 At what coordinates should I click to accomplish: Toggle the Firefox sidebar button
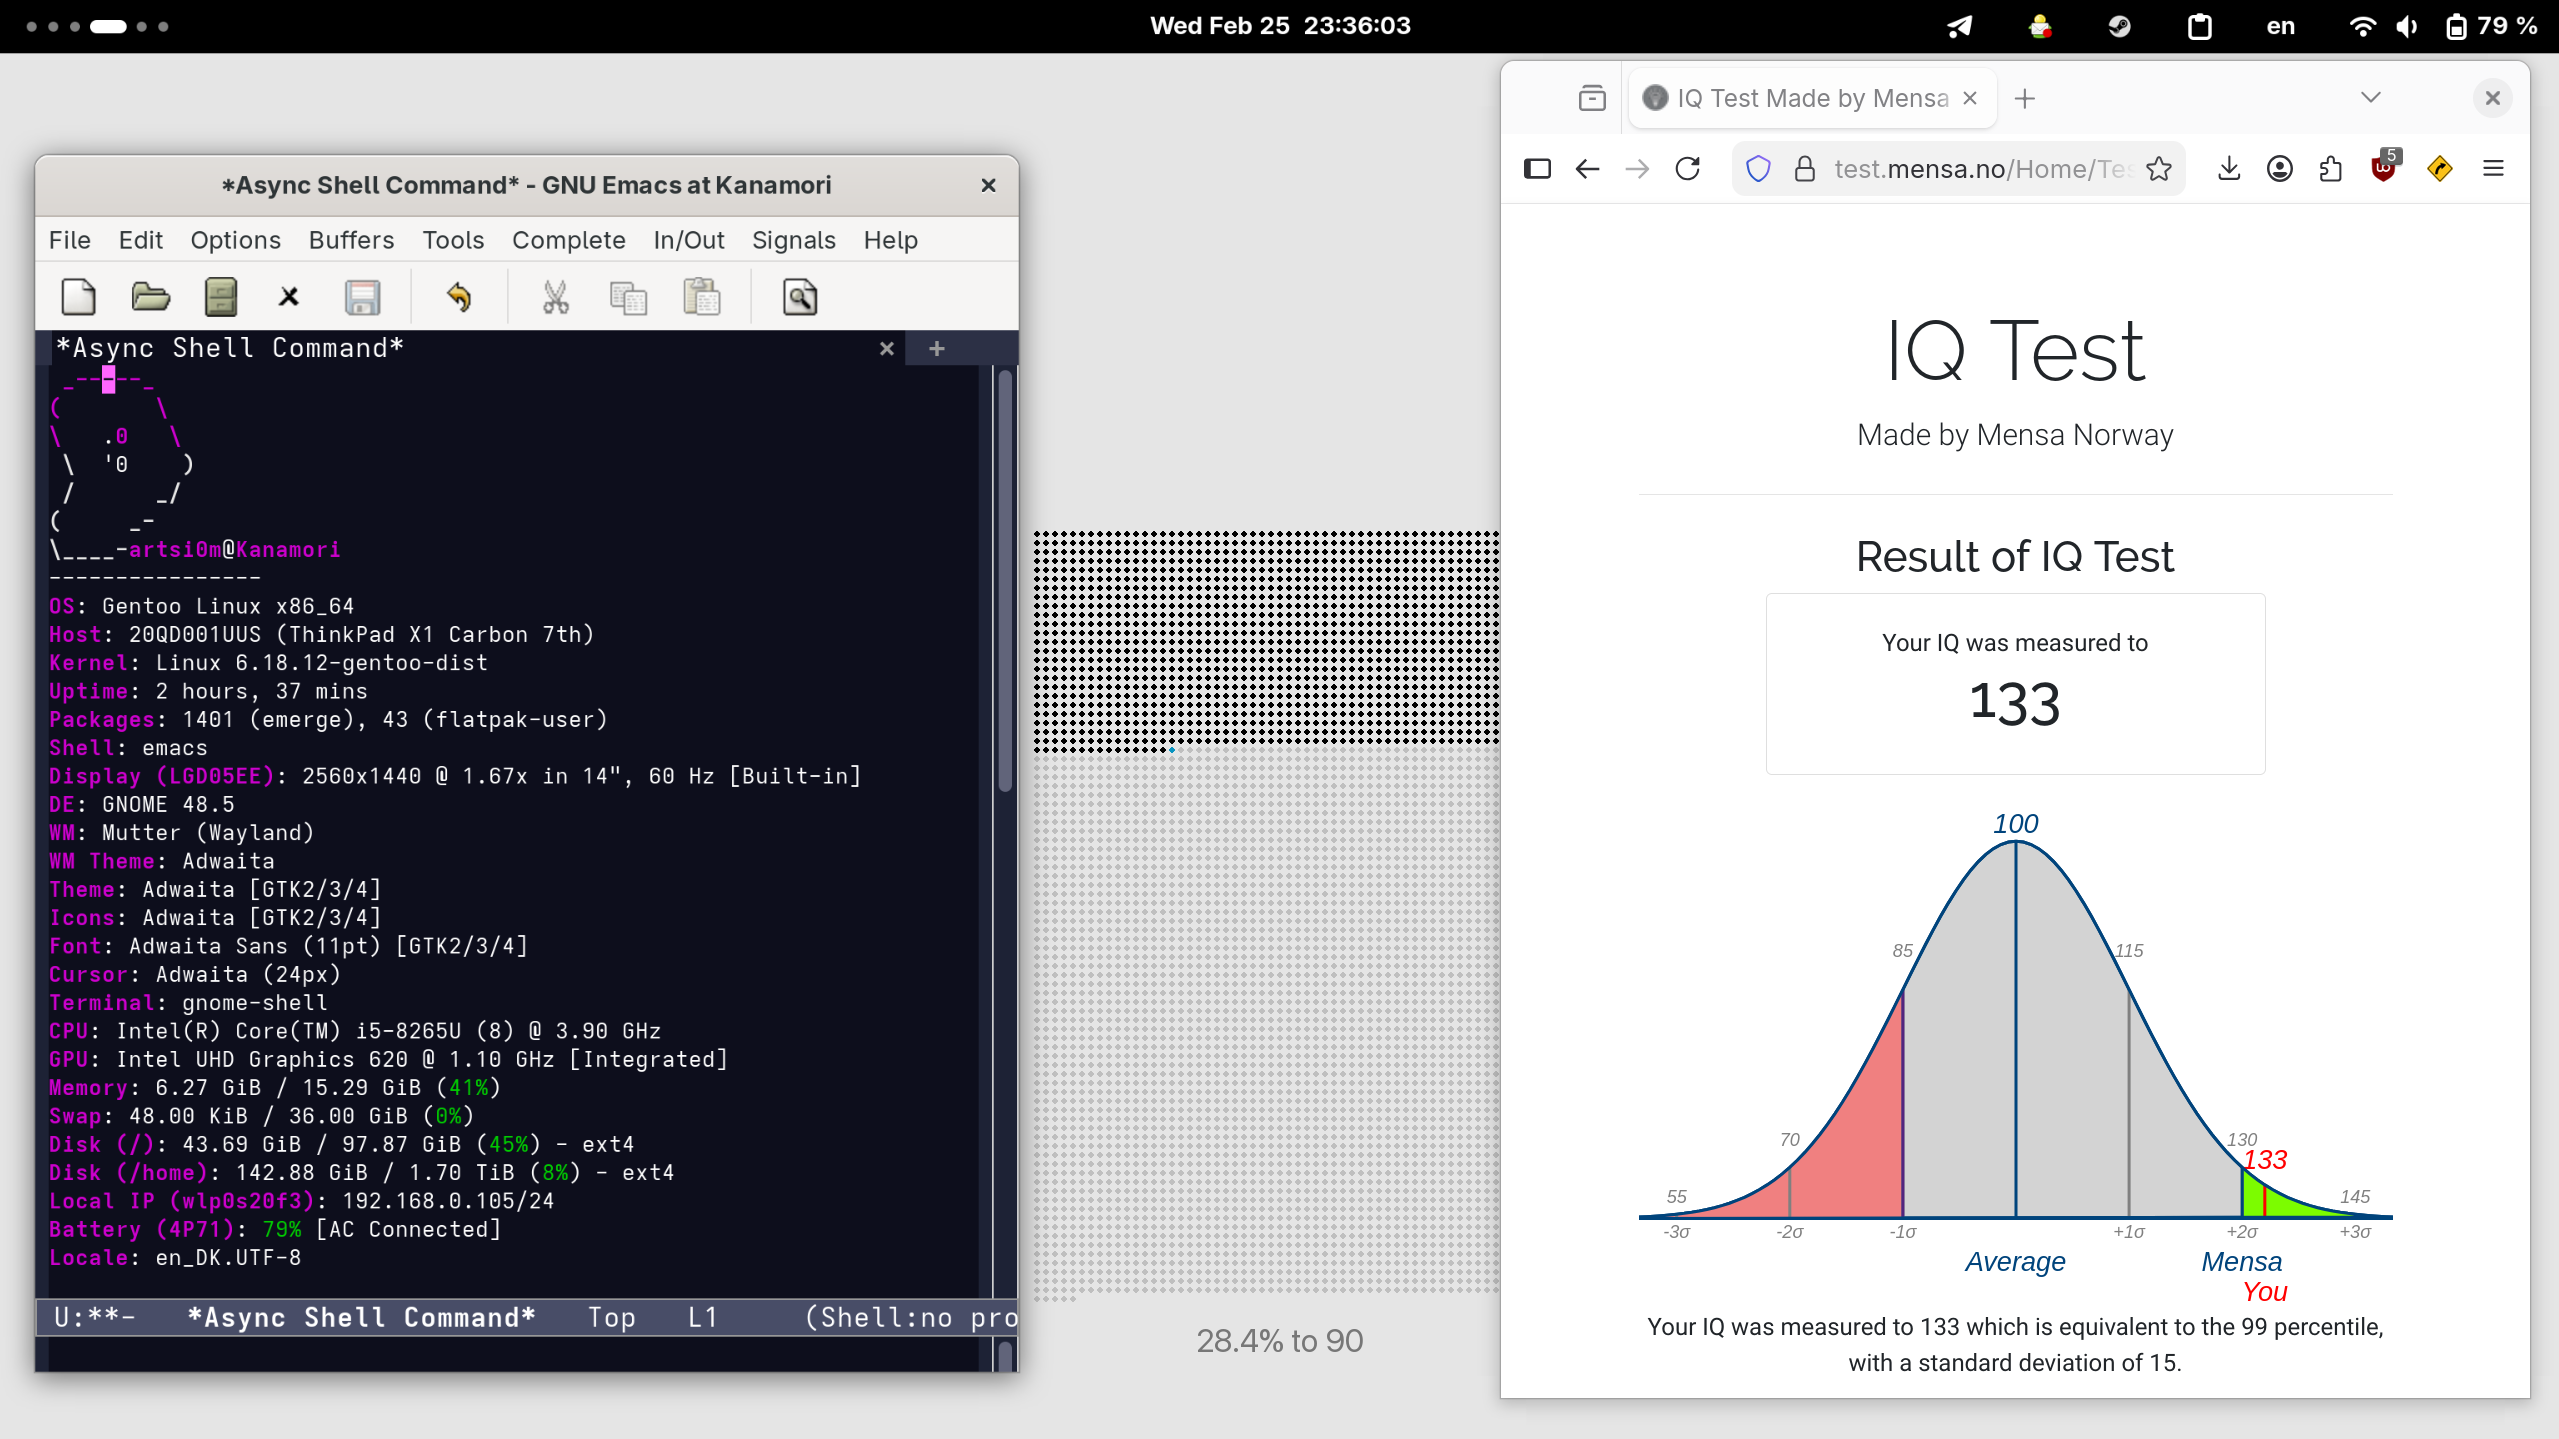tap(1537, 169)
